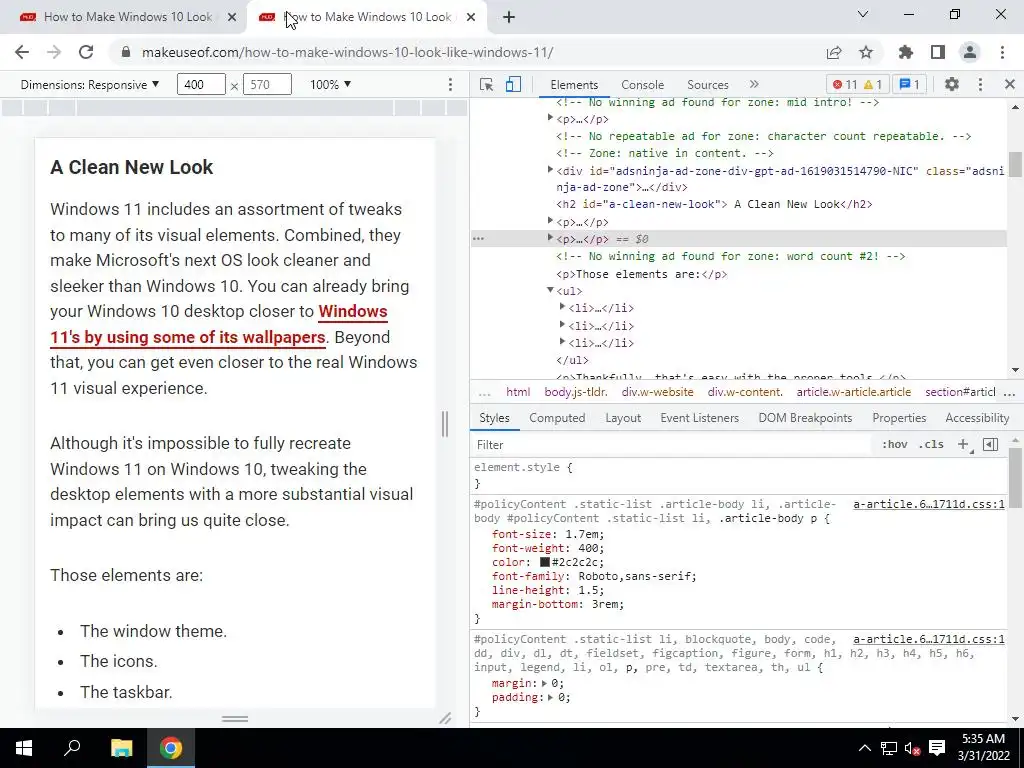Bookmark this page with star
The width and height of the screenshot is (1024, 768).
click(x=866, y=52)
